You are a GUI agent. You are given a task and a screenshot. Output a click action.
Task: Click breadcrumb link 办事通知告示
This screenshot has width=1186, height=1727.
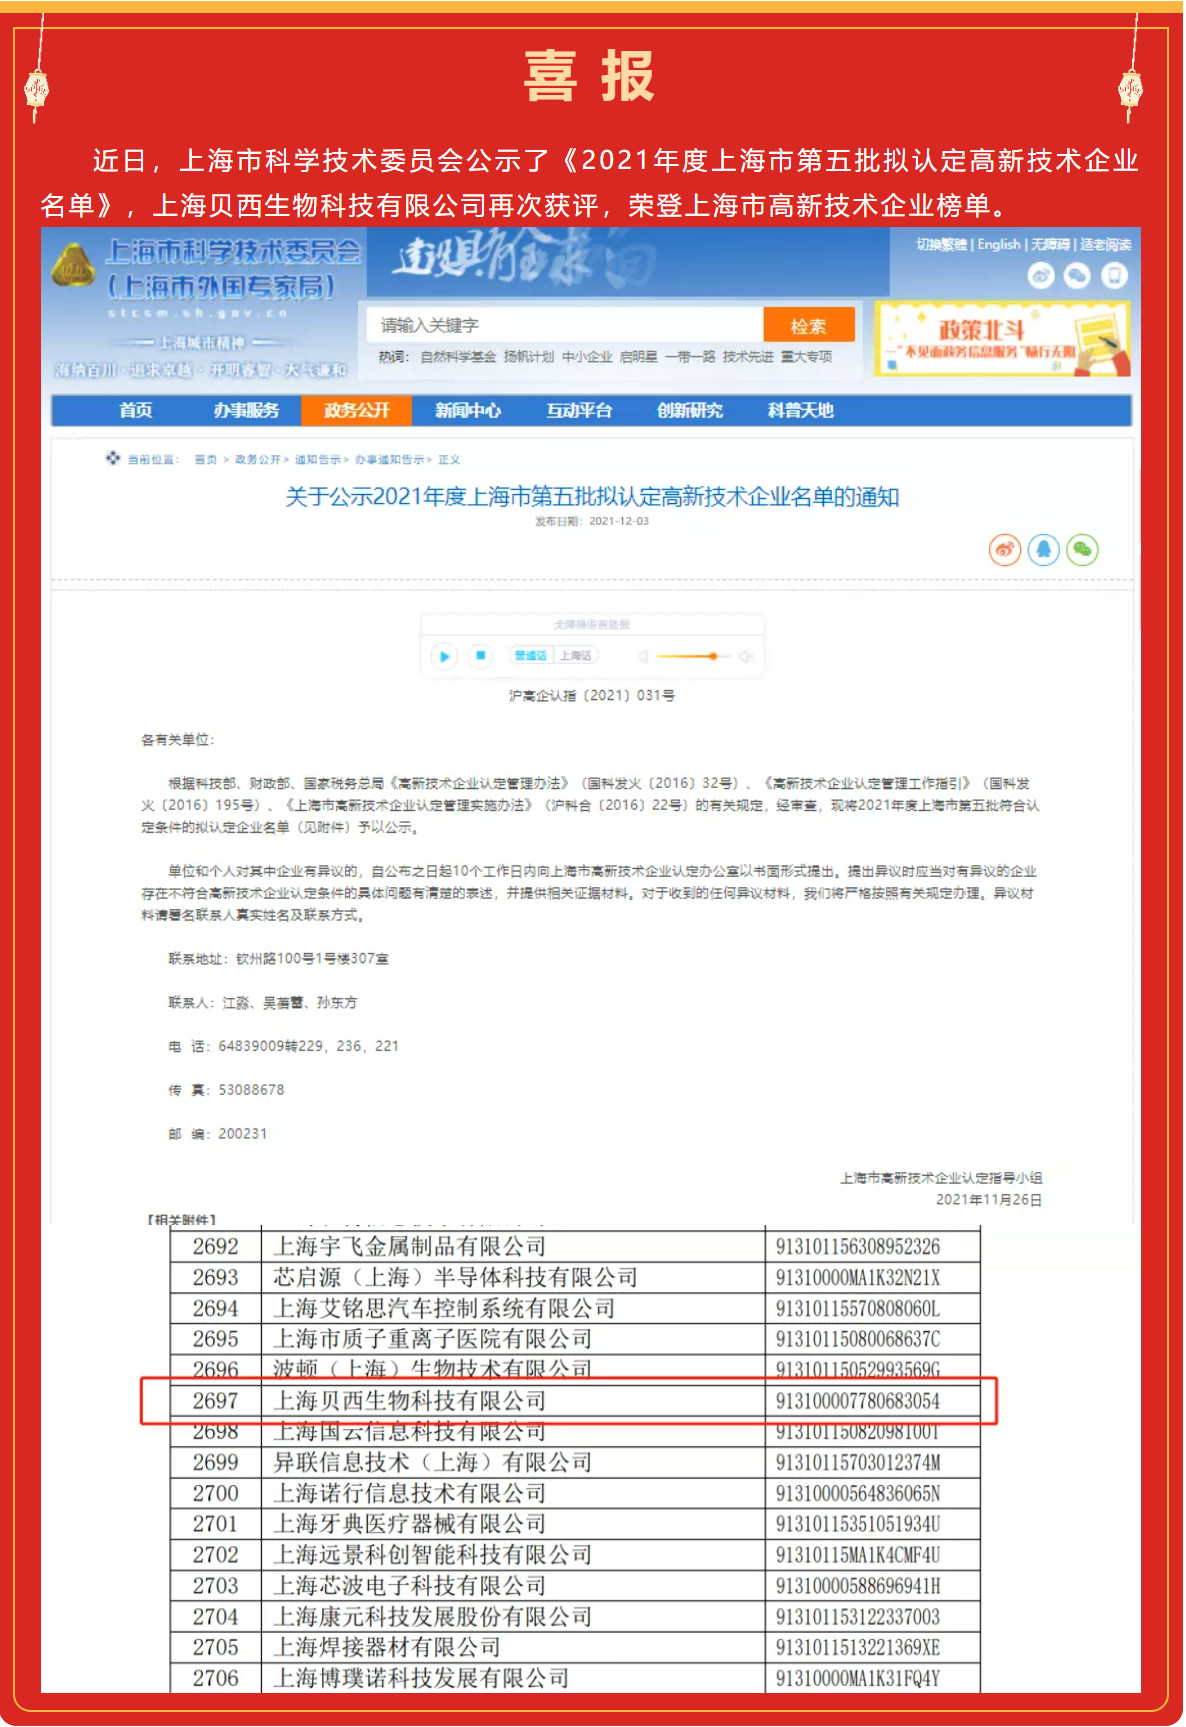pyautogui.click(x=390, y=460)
